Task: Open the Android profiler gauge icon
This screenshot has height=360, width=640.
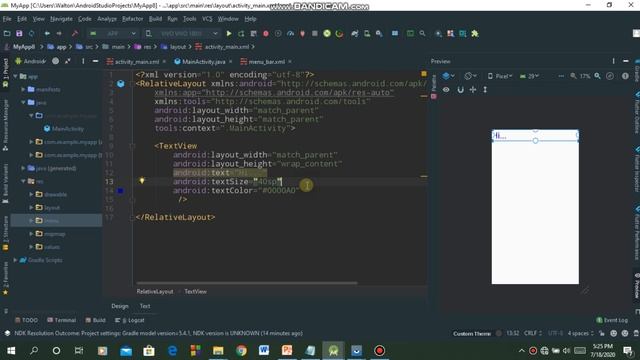Action: [x=290, y=33]
